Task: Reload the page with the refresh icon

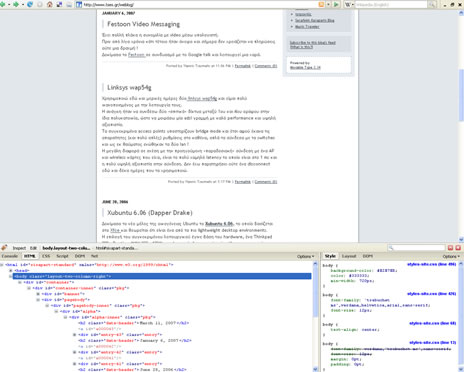Action: point(30,4)
